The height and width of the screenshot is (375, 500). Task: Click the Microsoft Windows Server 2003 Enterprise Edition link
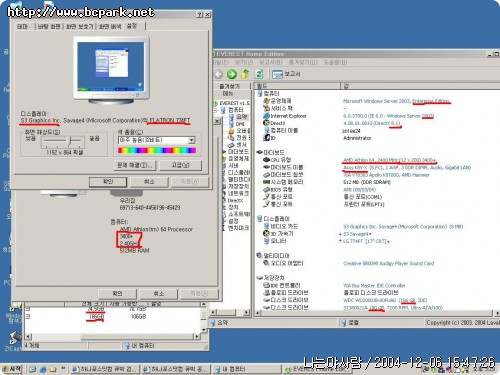396,101
